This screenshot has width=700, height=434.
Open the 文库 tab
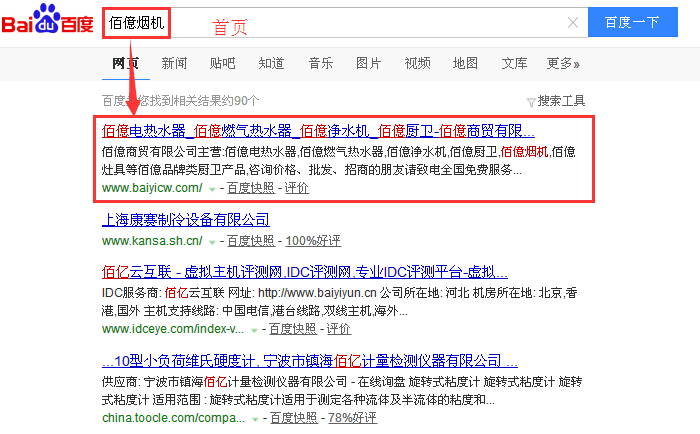pyautogui.click(x=514, y=63)
